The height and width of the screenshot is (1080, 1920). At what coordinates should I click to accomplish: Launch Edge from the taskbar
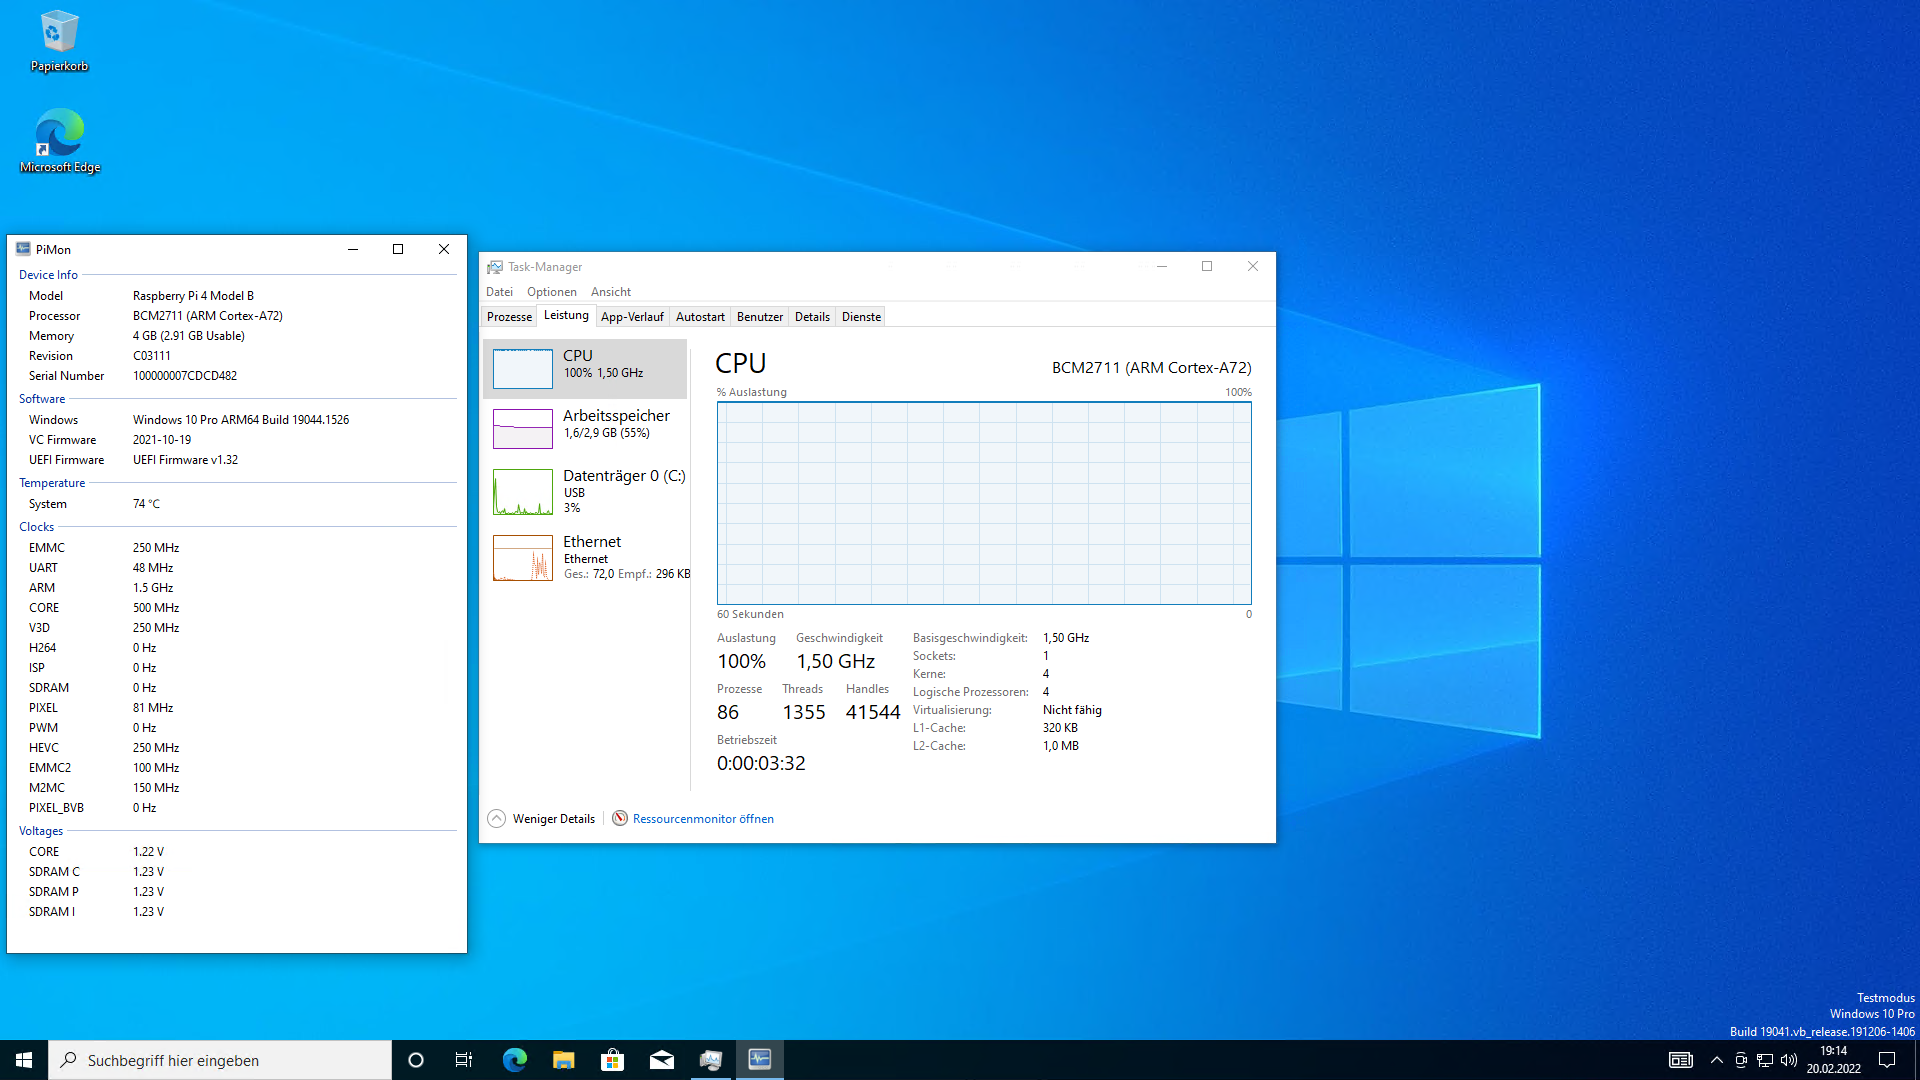[x=514, y=1060]
